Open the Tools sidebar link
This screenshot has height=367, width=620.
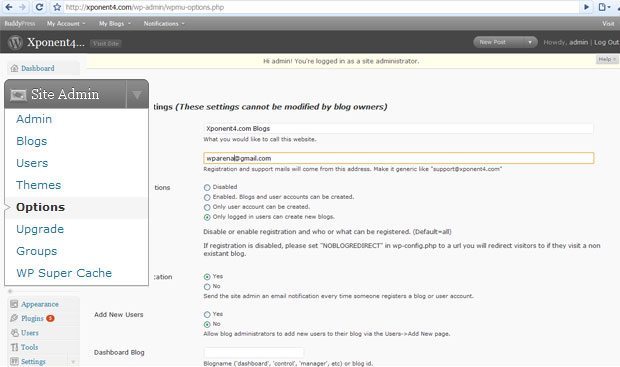pos(30,347)
